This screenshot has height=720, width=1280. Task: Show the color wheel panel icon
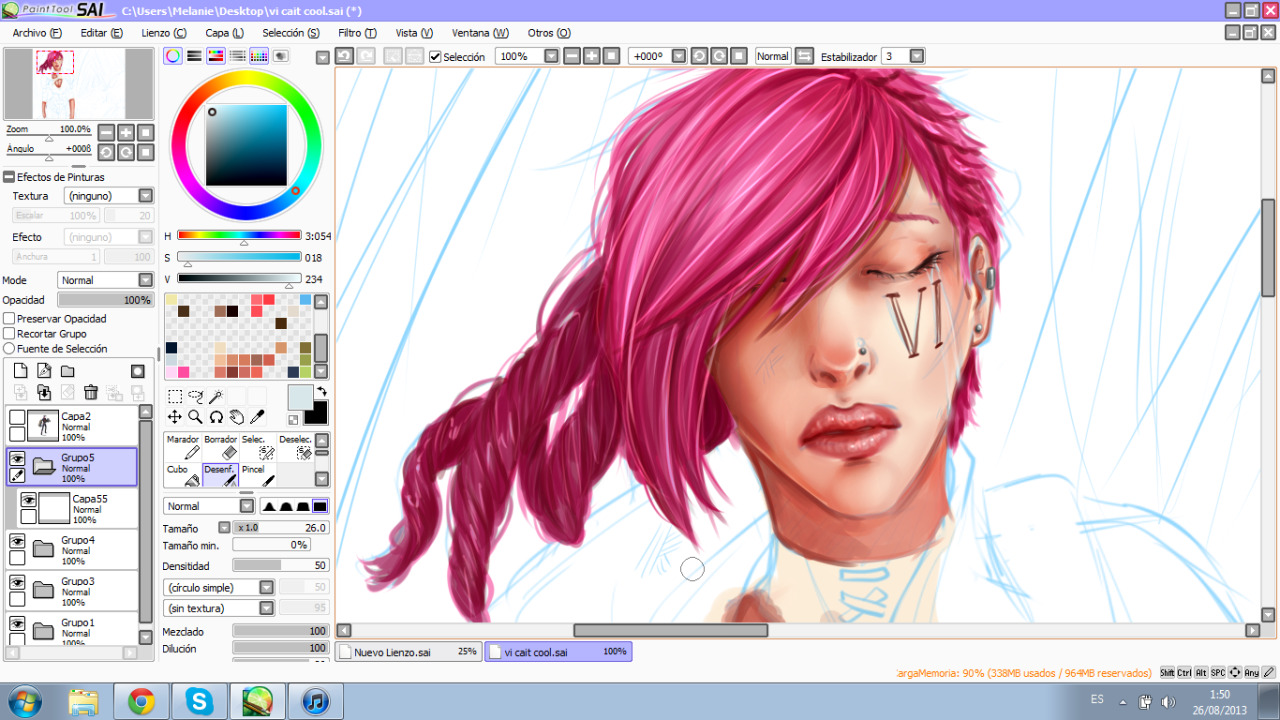(173, 56)
